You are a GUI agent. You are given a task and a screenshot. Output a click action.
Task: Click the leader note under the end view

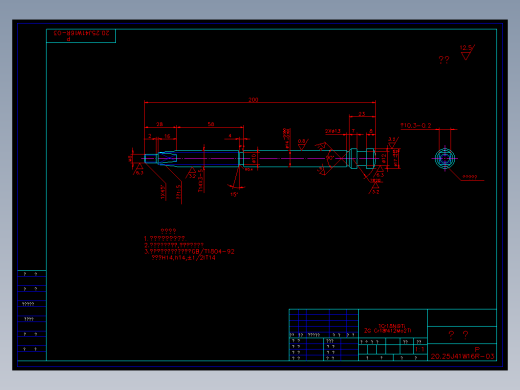pos(470,177)
